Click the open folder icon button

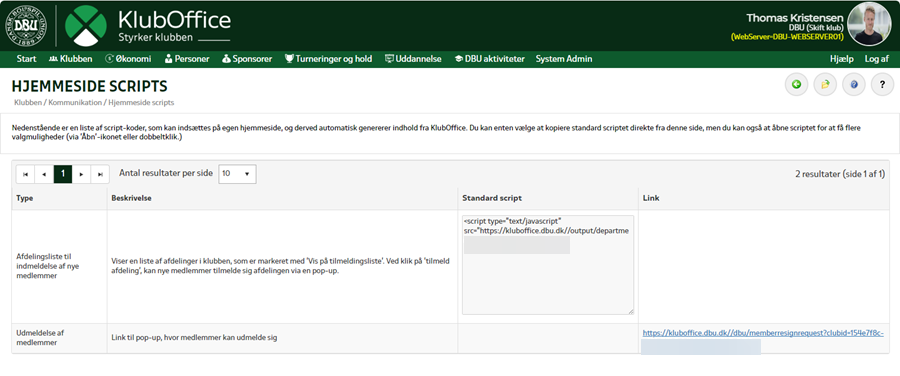pyautogui.click(x=825, y=84)
